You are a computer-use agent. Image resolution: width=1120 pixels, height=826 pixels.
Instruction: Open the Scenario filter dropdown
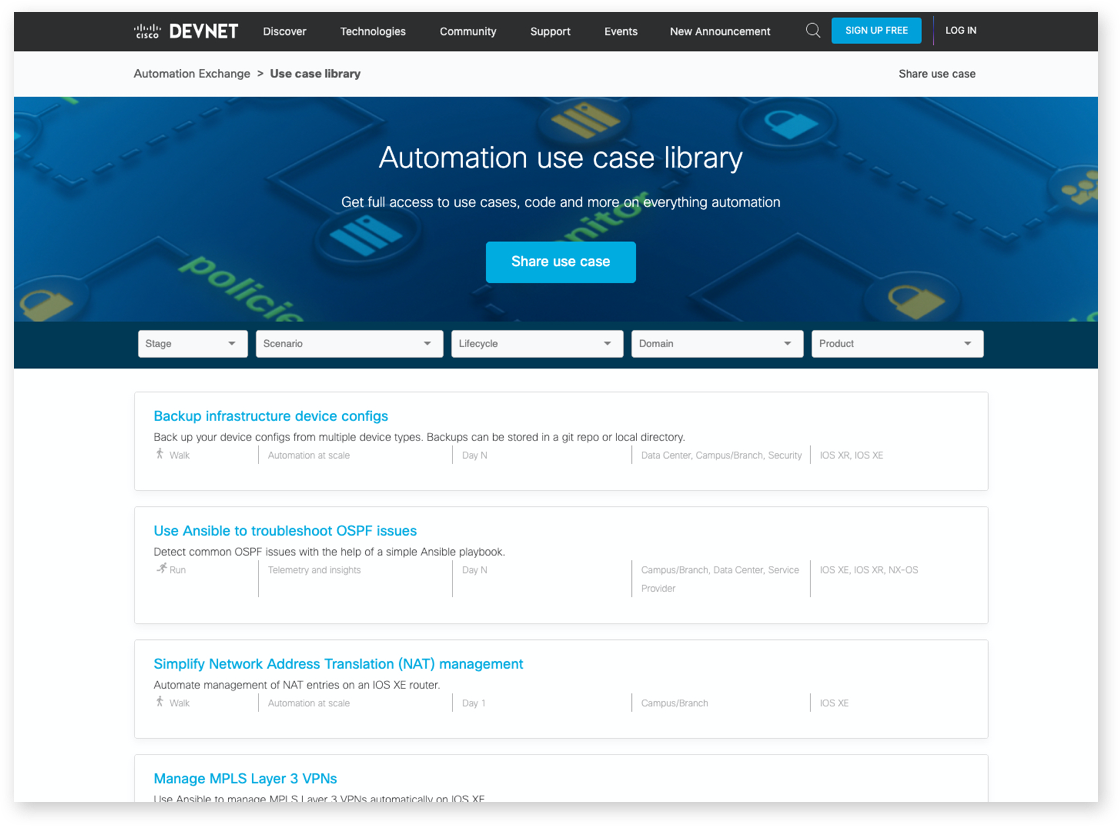[349, 343]
